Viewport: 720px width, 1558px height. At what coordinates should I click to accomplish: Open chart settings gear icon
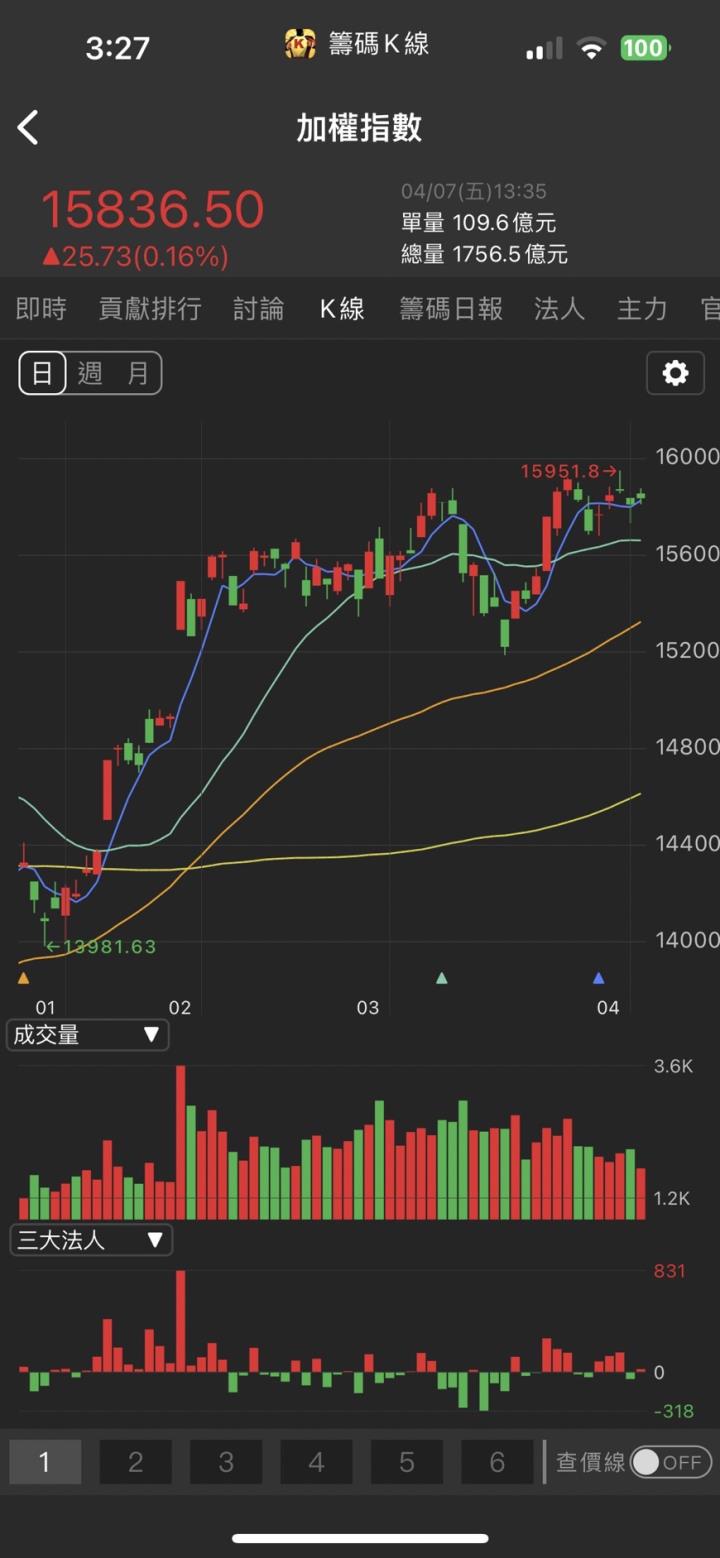[x=675, y=374]
